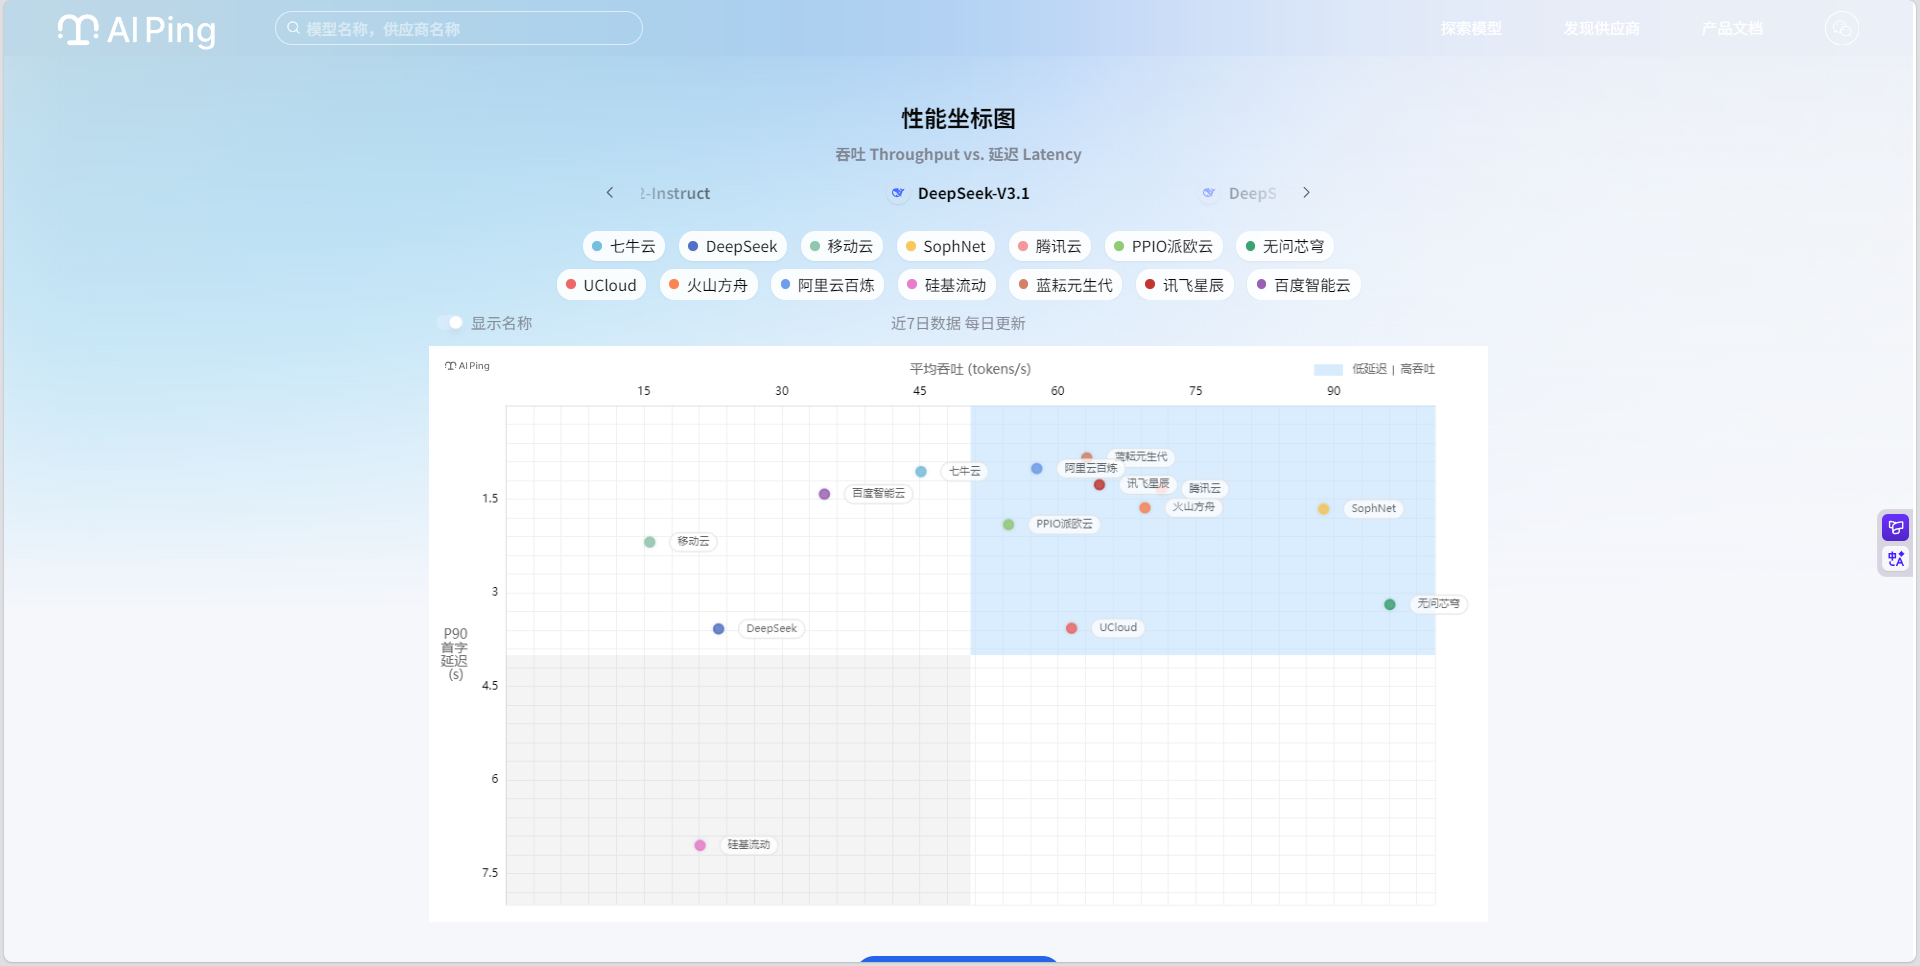Viewport: 1920px width, 966px height.
Task: Toggle 百度智能云 provider in legend
Action: 1303,285
